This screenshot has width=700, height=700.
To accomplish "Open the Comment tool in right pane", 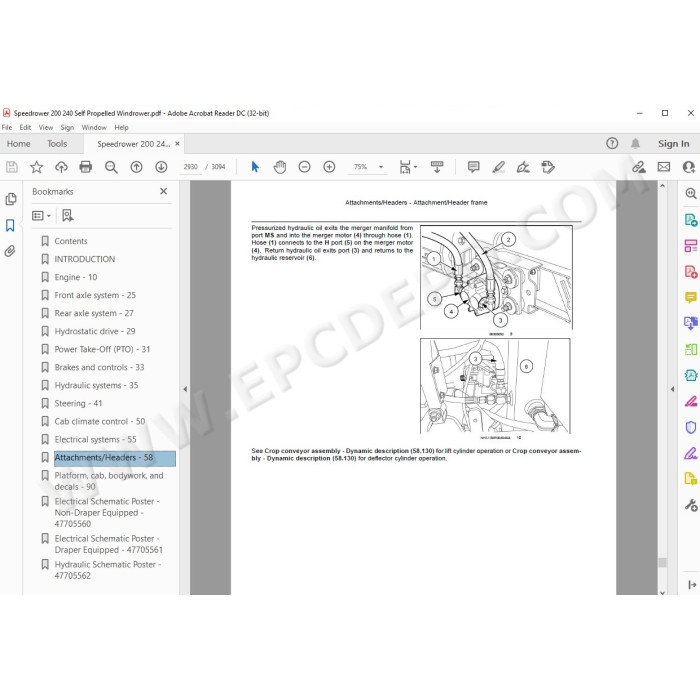I will [691, 297].
